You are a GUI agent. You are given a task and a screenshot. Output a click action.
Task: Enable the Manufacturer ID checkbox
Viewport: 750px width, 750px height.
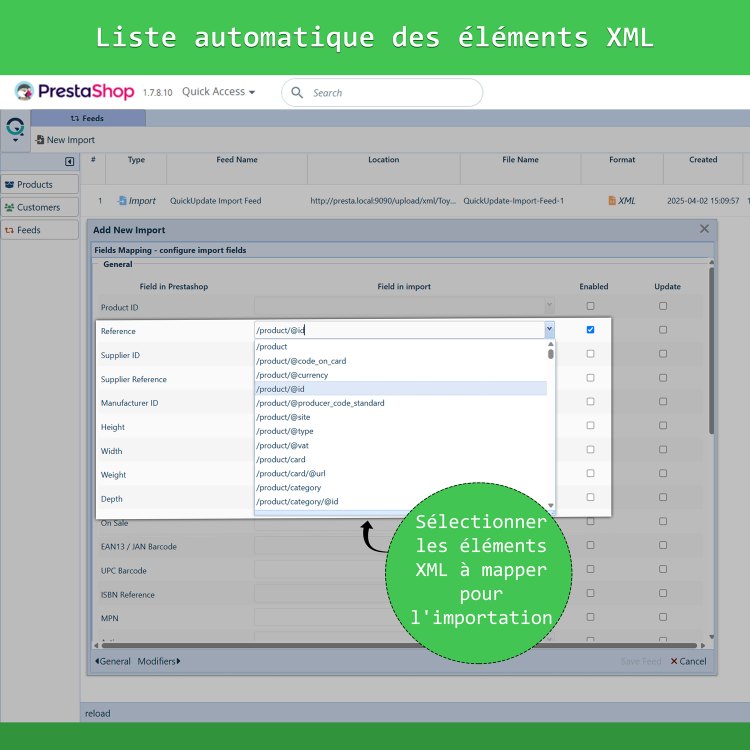point(590,402)
